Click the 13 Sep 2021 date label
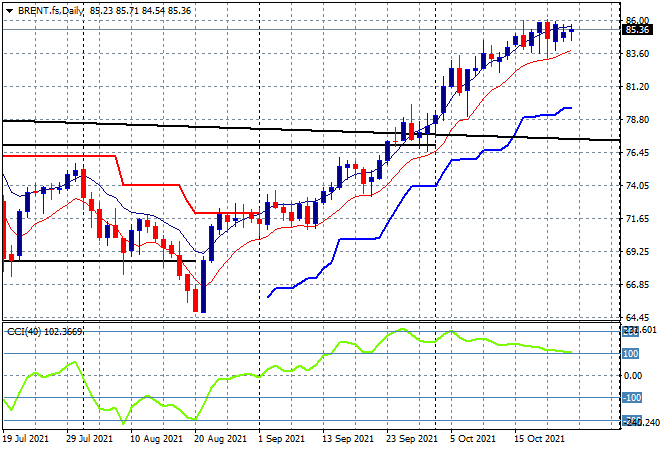This screenshot has height=450, width=660. [x=348, y=439]
